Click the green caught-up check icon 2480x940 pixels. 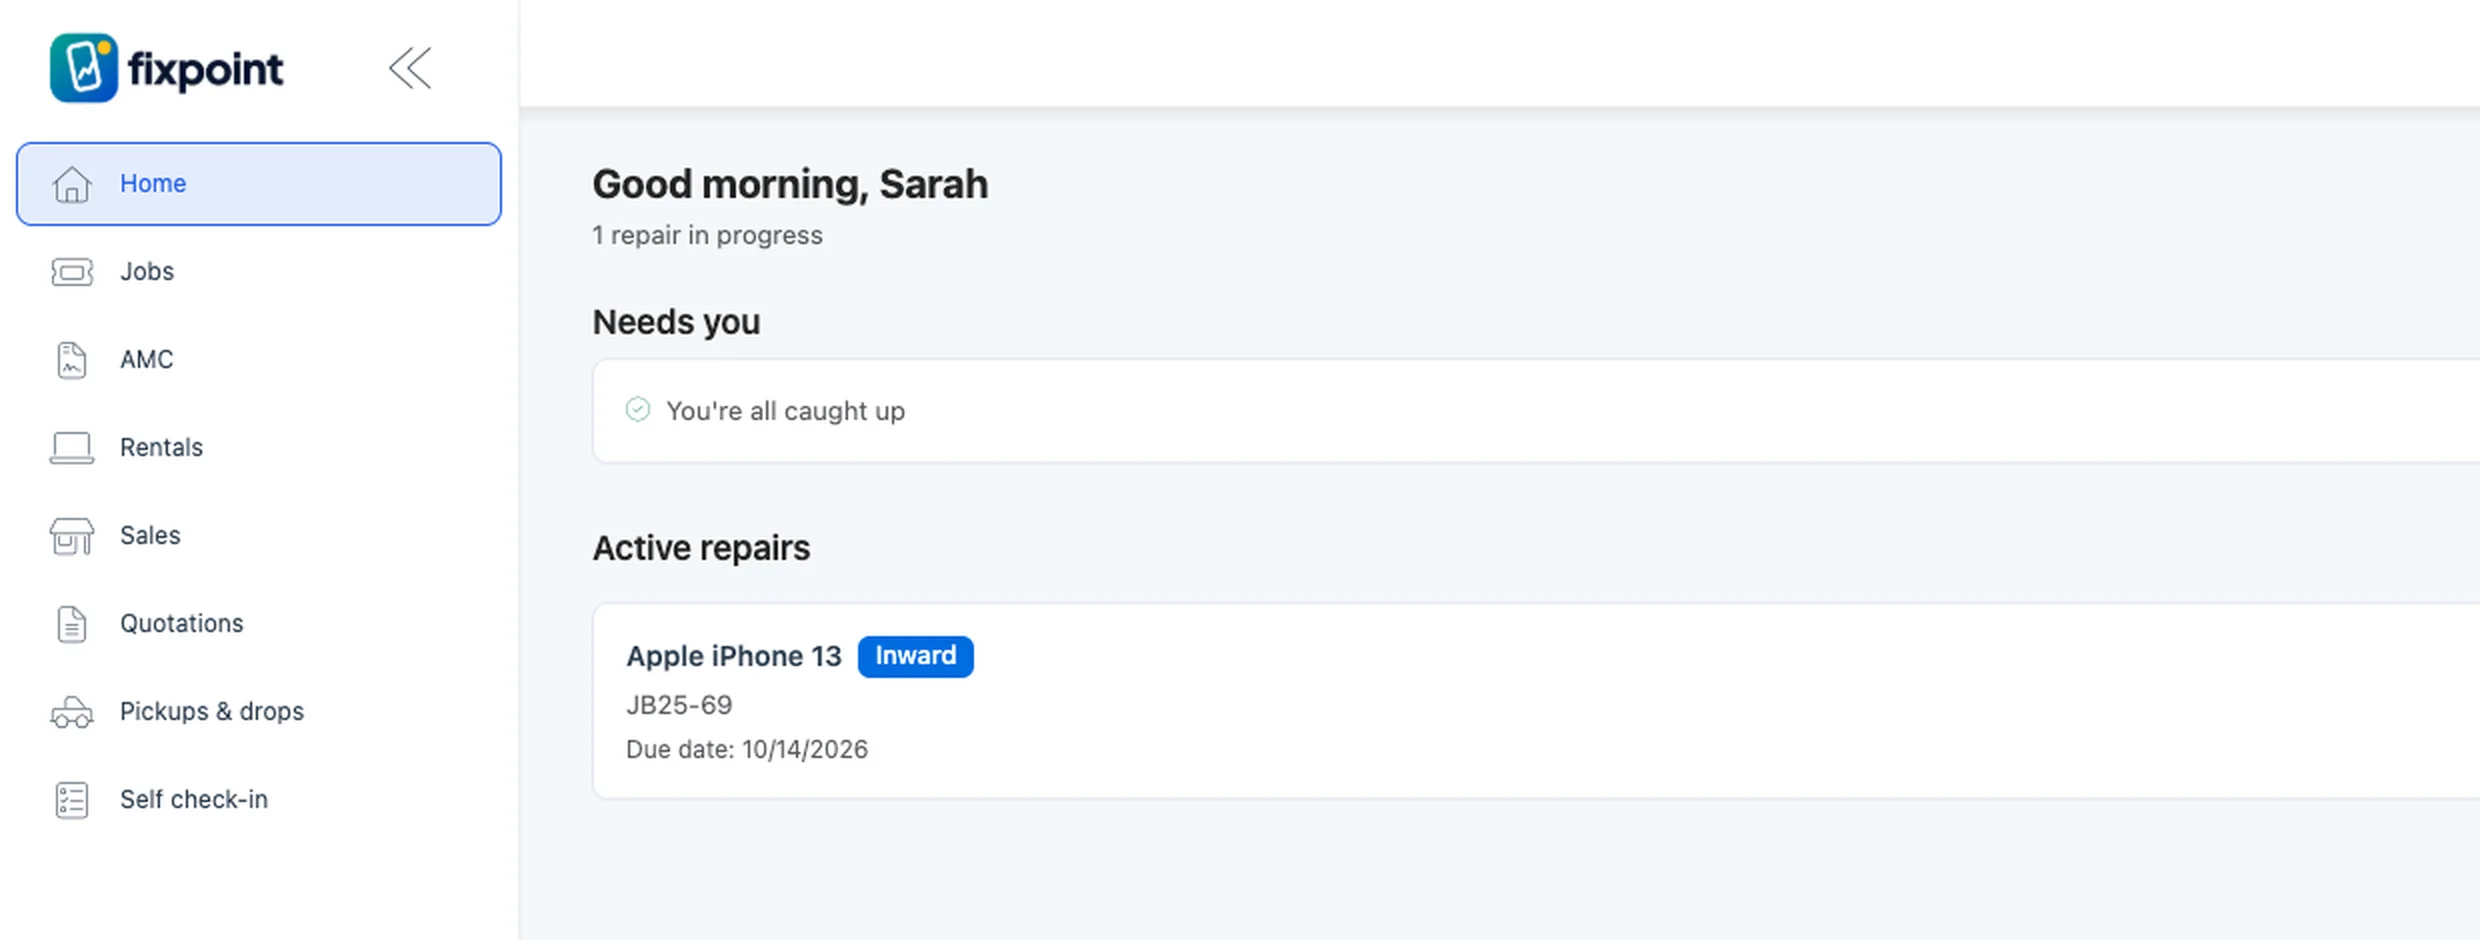click(638, 410)
